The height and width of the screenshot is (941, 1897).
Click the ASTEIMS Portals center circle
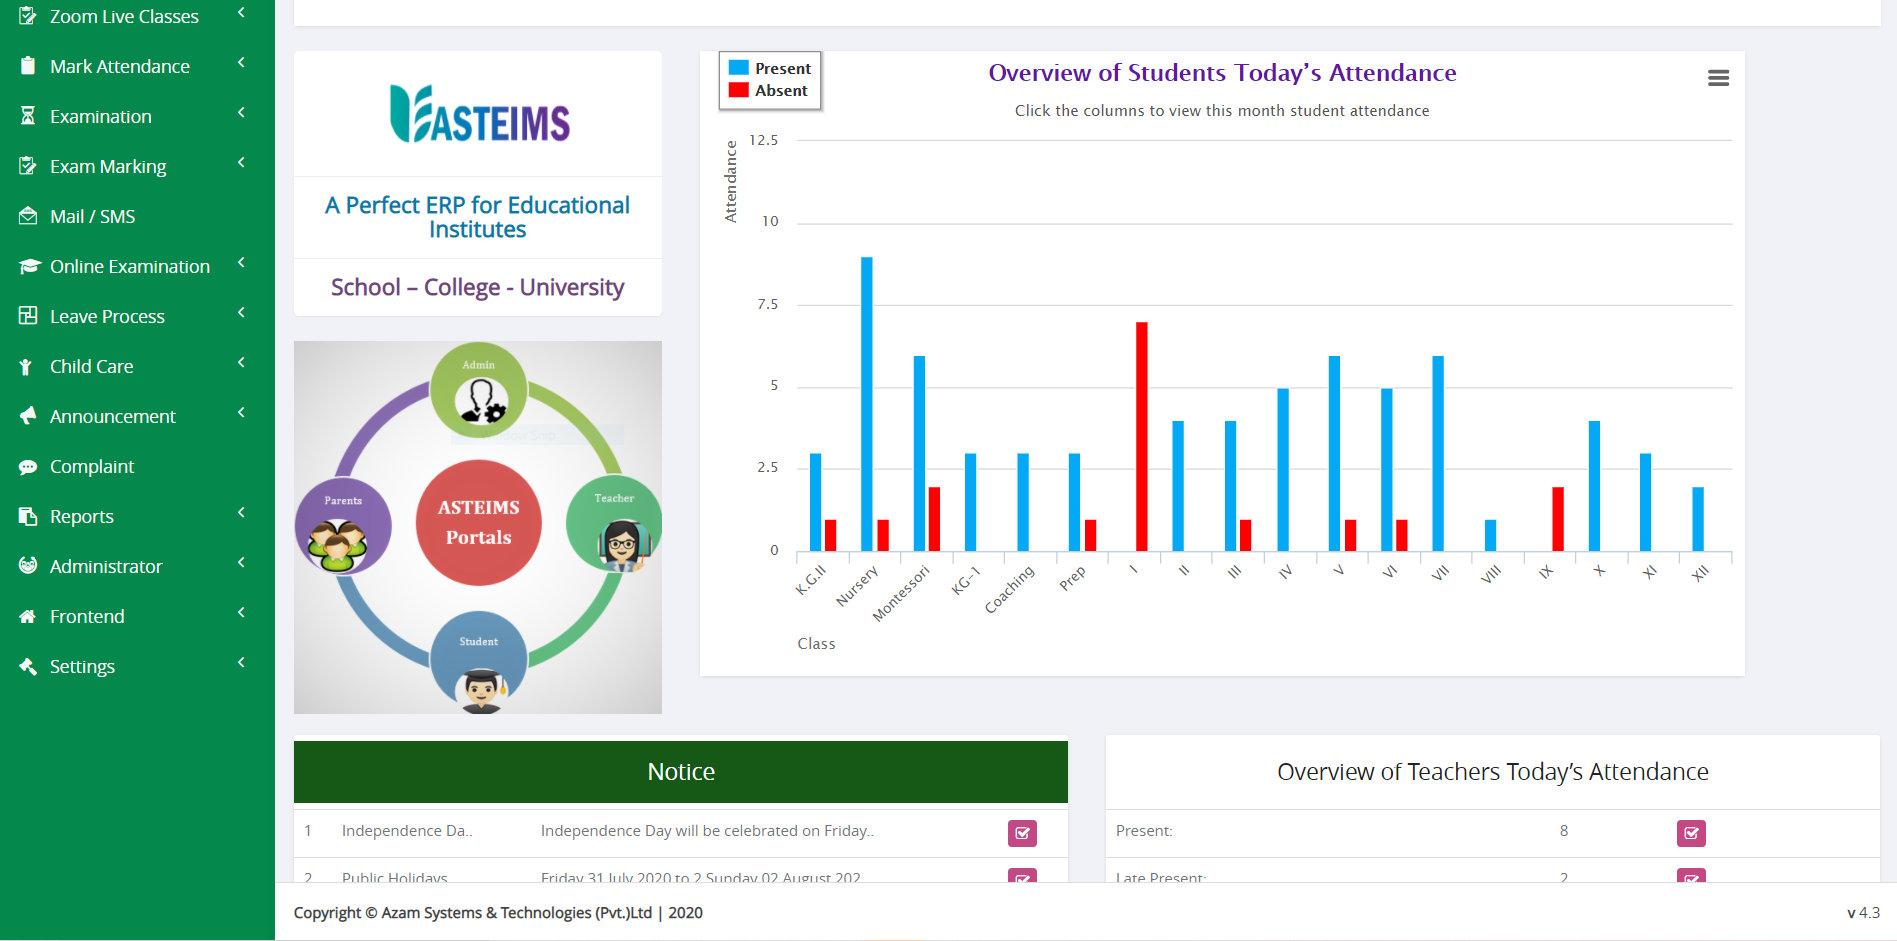pos(478,522)
